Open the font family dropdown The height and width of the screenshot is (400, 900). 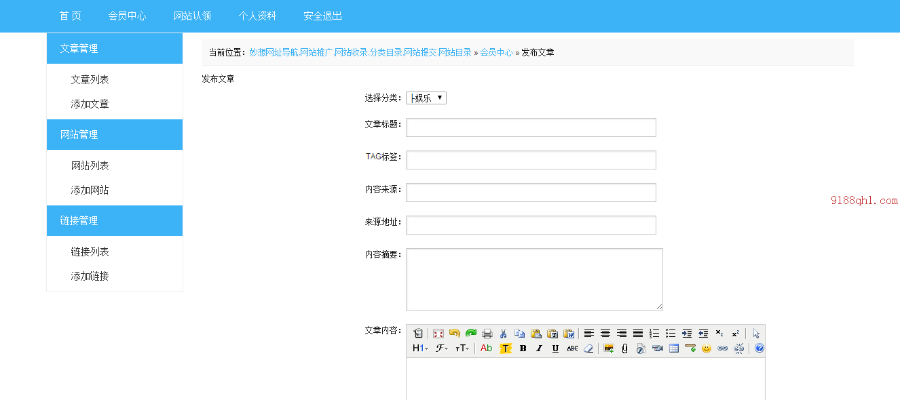(441, 348)
